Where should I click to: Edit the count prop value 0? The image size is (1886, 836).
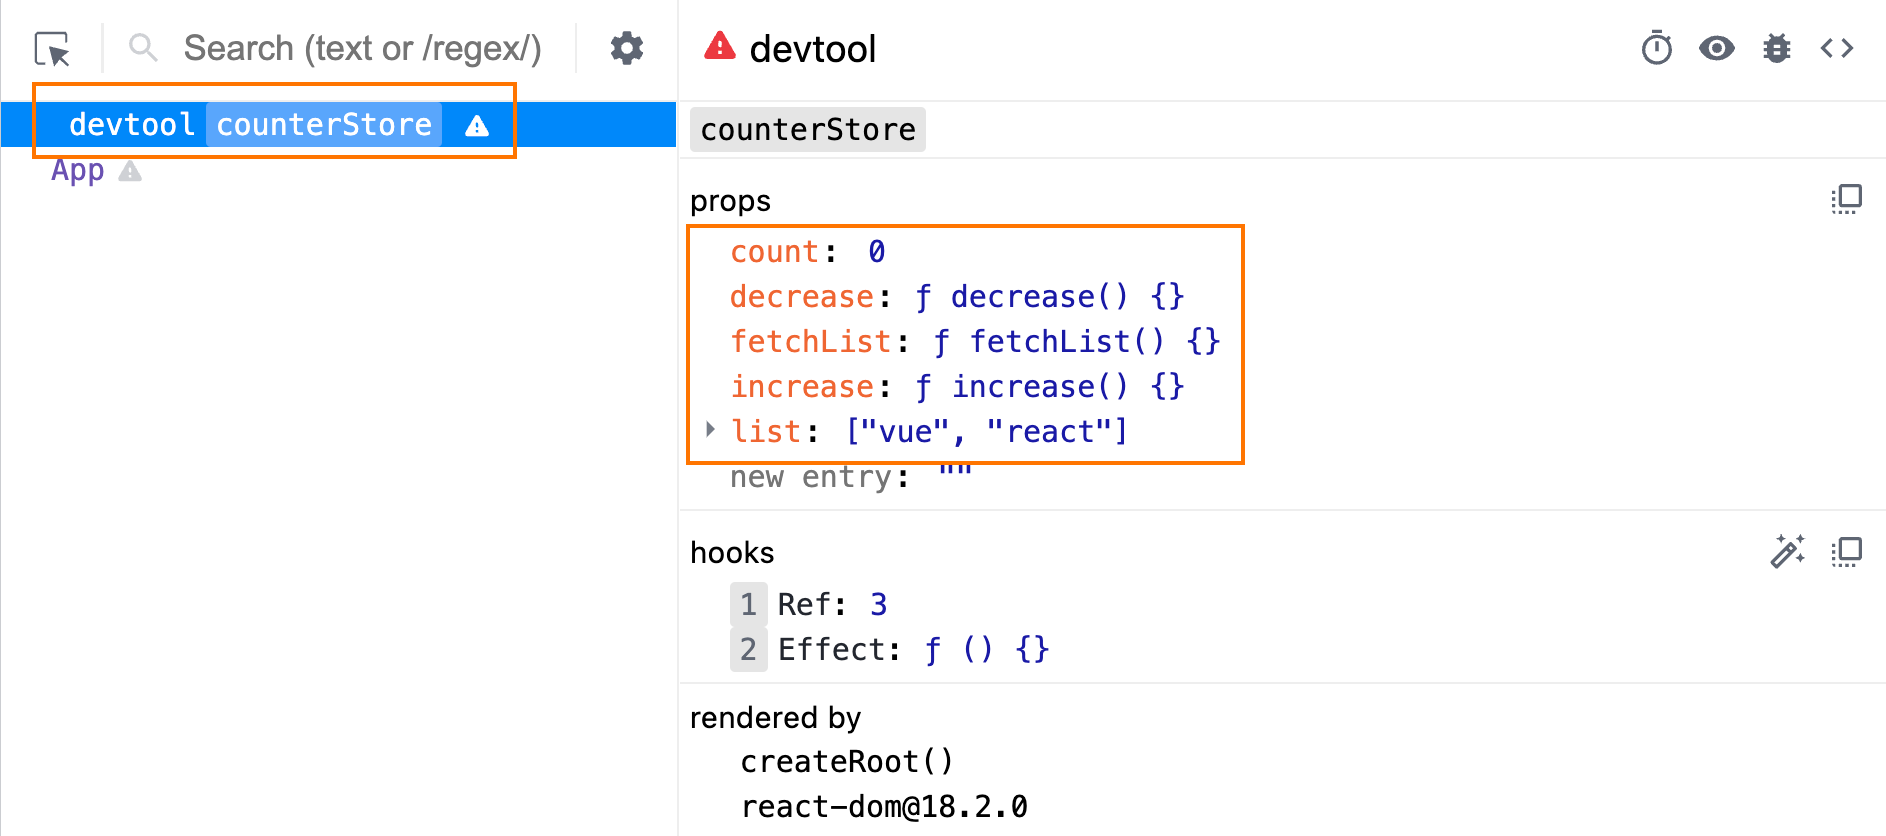point(876,252)
